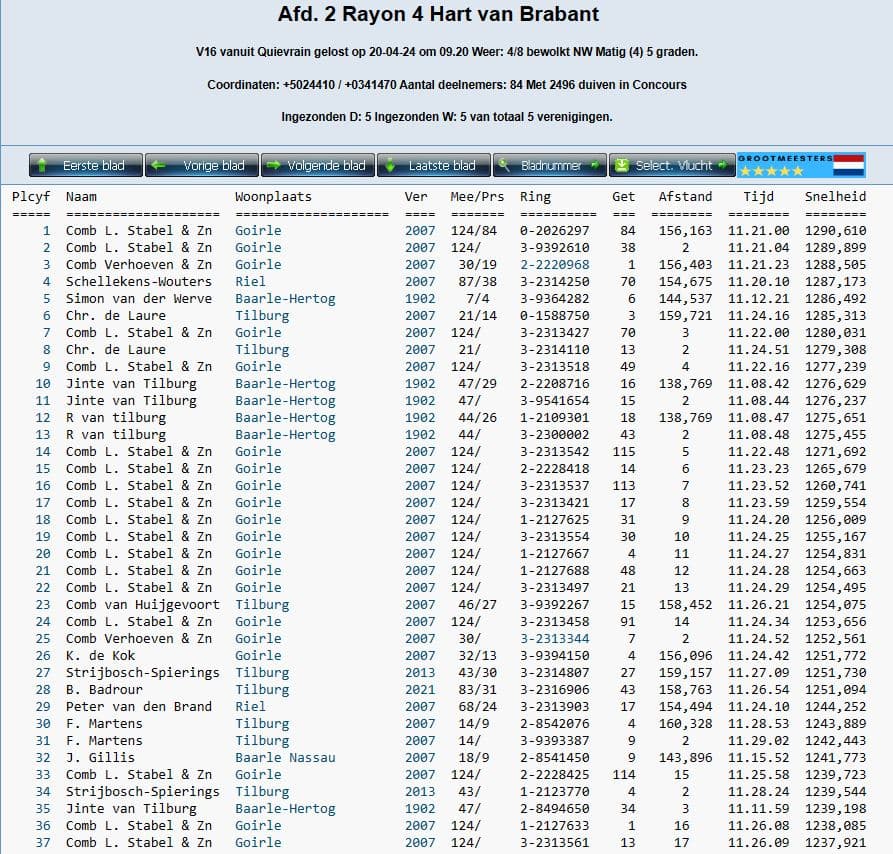Open club 2007 link in row 1
The width and height of the screenshot is (893, 854).
click(420, 231)
